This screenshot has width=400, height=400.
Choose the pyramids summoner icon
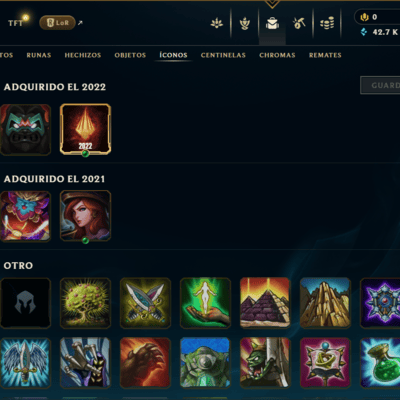click(x=265, y=303)
